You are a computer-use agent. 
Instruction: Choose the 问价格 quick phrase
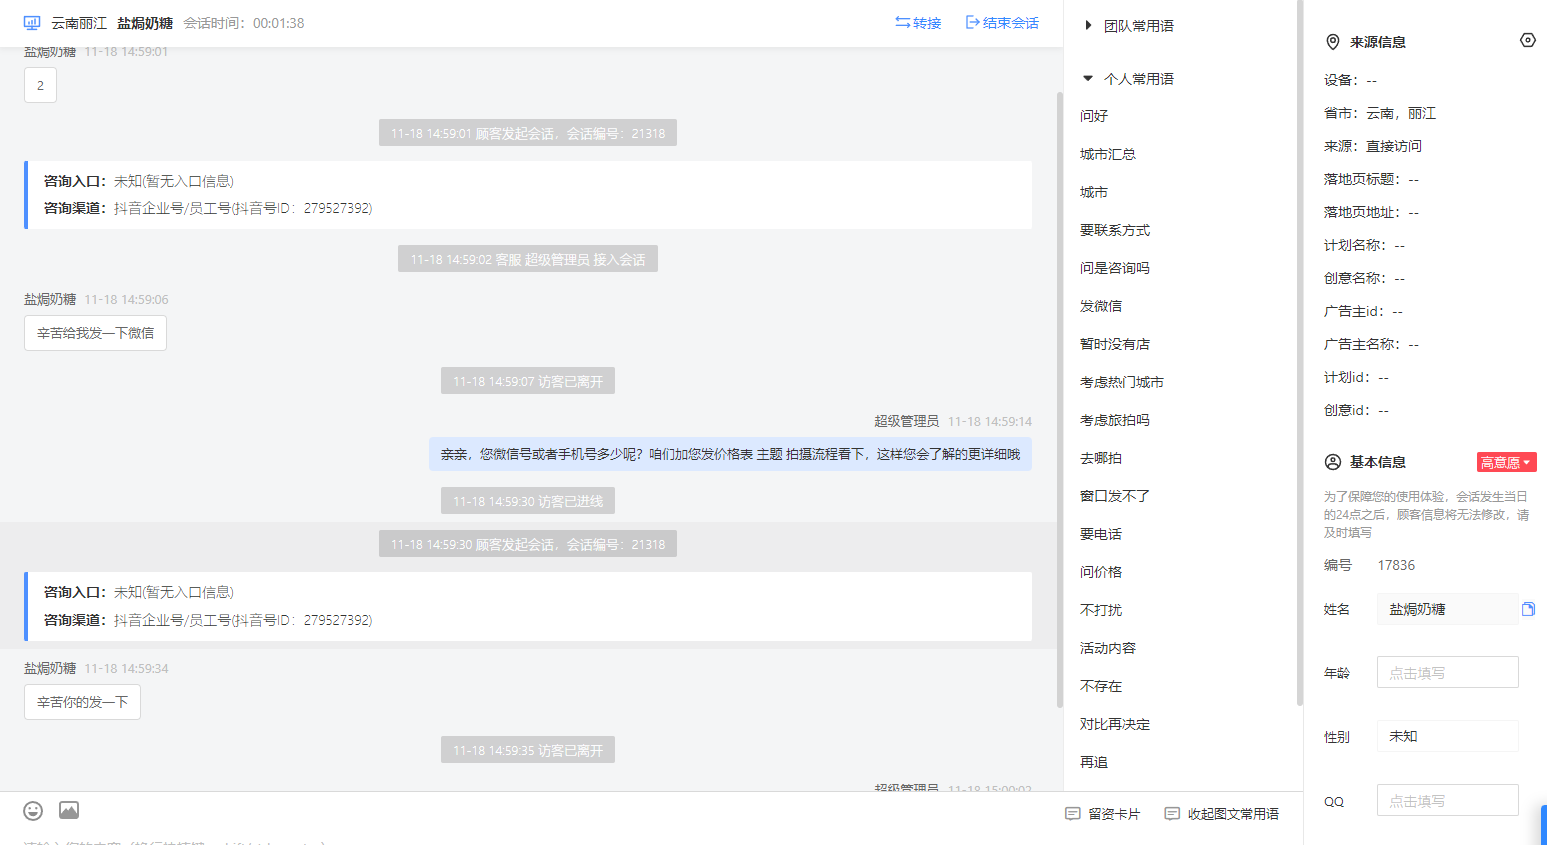(1101, 572)
